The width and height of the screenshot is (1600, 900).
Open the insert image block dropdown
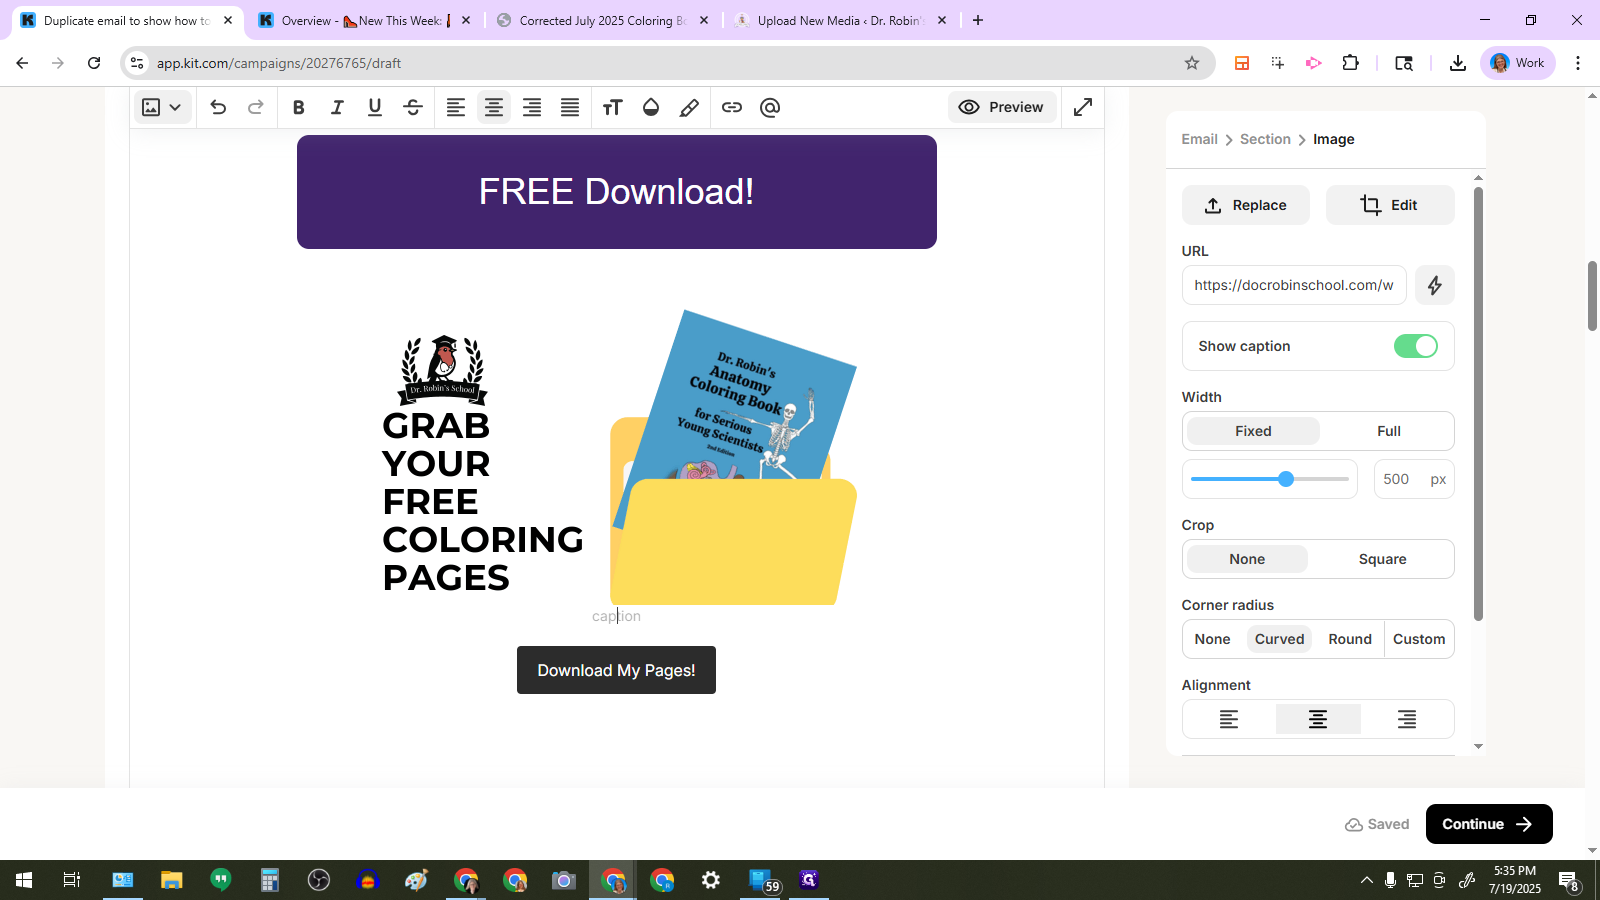pyautogui.click(x=161, y=108)
